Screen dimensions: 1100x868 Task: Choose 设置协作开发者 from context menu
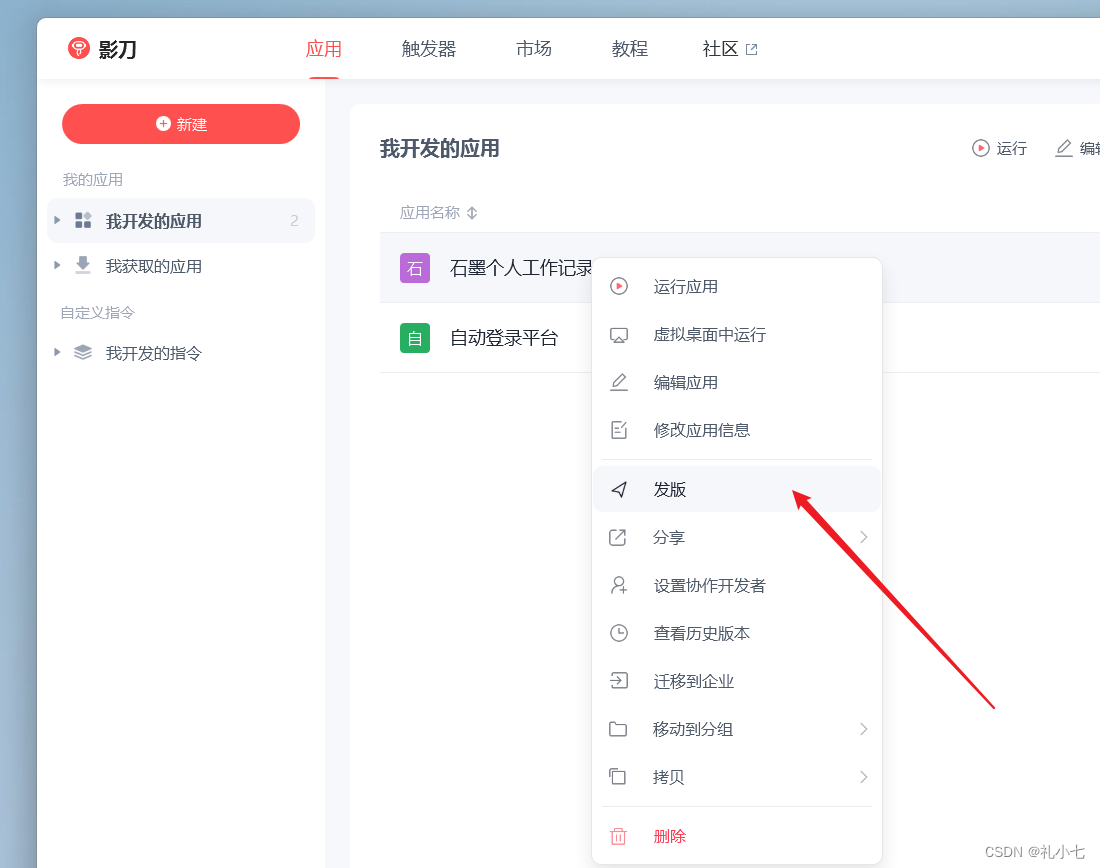(737, 585)
